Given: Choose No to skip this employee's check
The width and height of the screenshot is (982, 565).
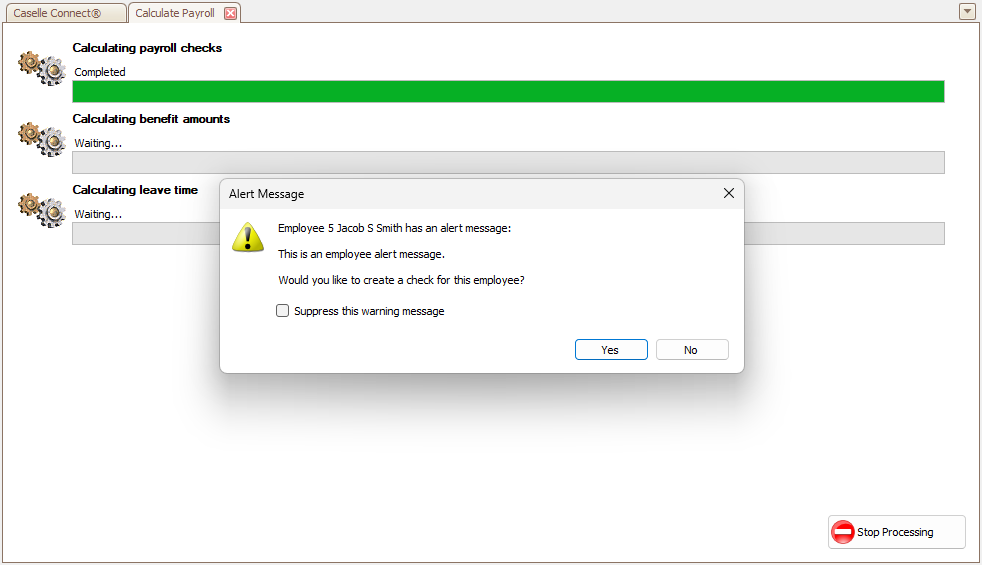Looking at the screenshot, I should click(691, 350).
